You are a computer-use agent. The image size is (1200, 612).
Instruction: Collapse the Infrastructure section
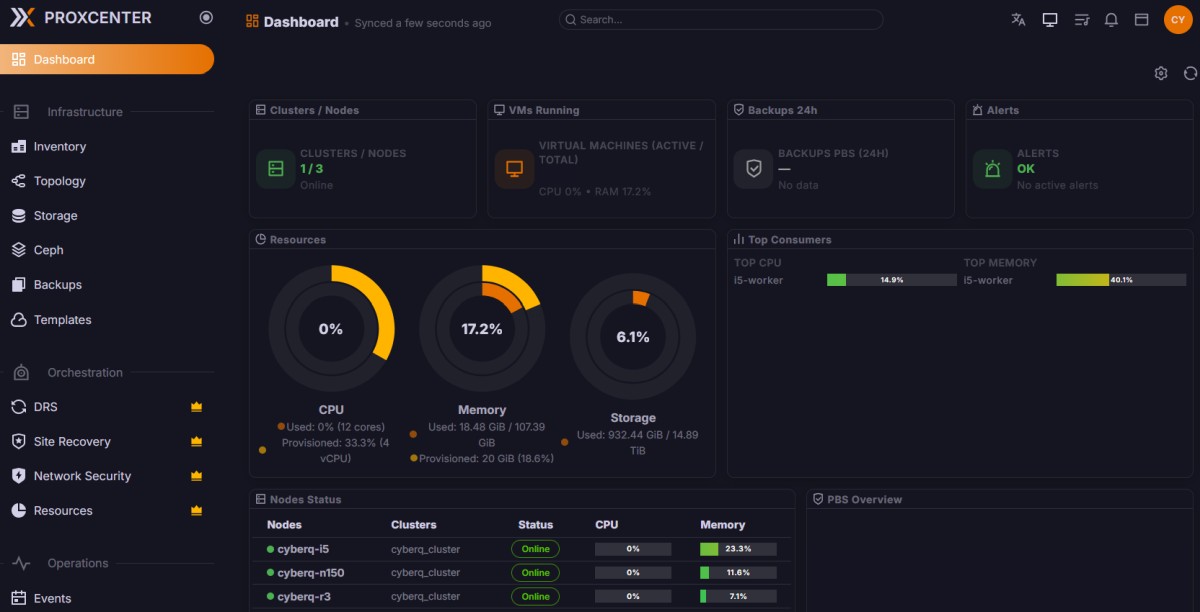click(x=85, y=112)
